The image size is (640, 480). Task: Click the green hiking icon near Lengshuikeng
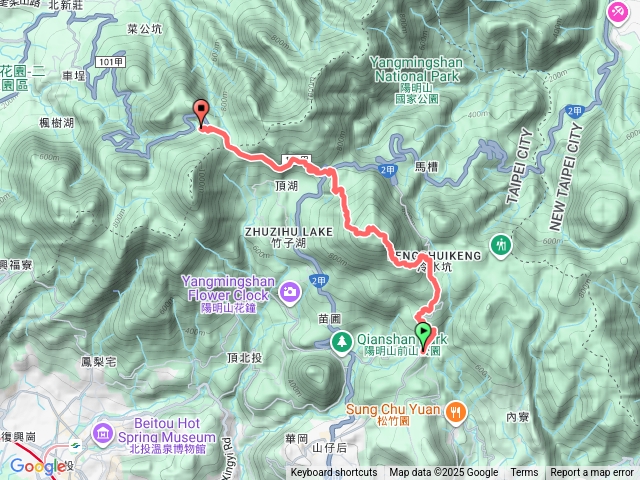pos(500,246)
